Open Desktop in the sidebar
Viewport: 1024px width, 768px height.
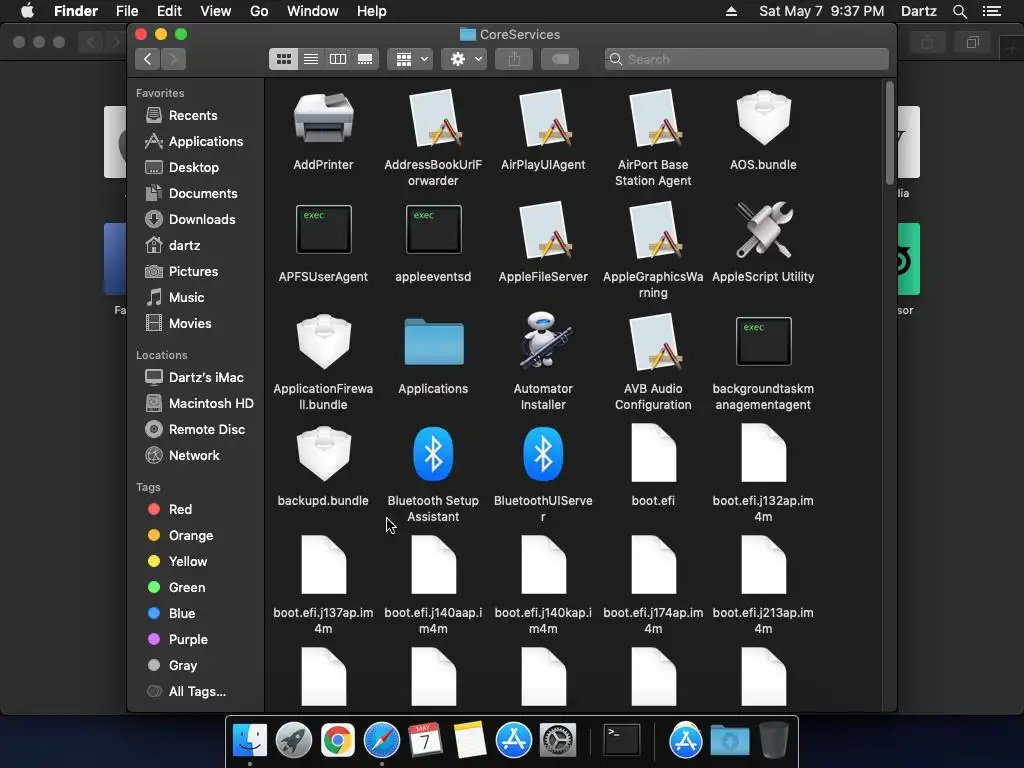point(196,168)
